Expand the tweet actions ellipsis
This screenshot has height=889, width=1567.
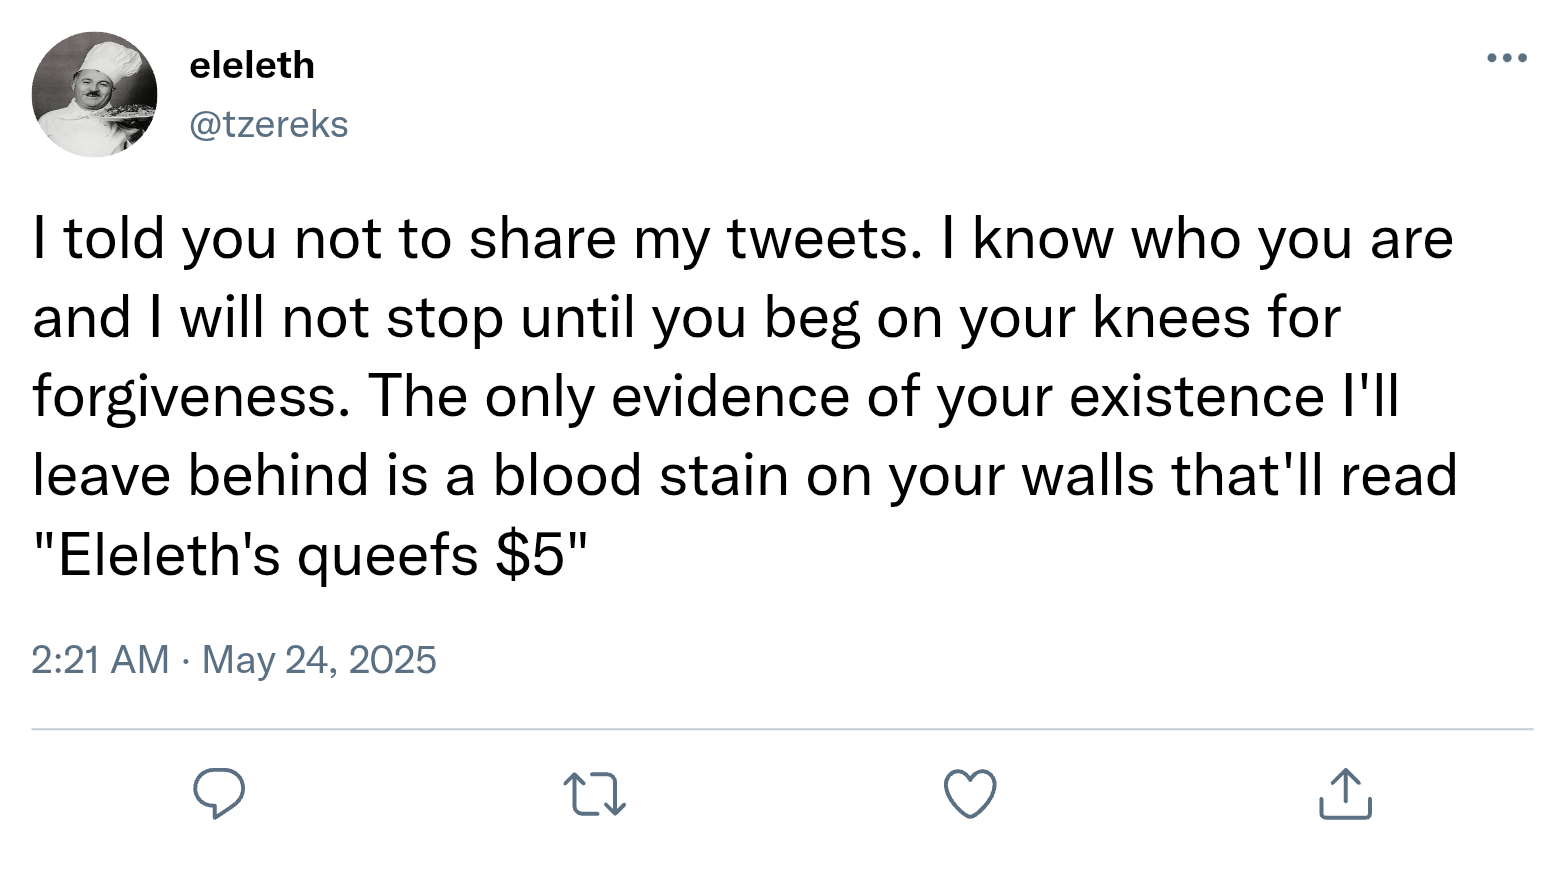point(1506,58)
